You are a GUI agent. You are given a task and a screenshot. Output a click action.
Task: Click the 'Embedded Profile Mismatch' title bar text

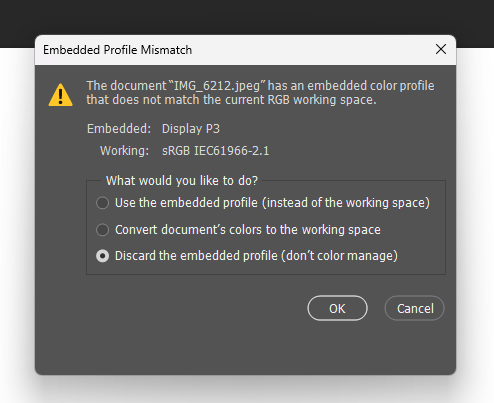(x=117, y=50)
